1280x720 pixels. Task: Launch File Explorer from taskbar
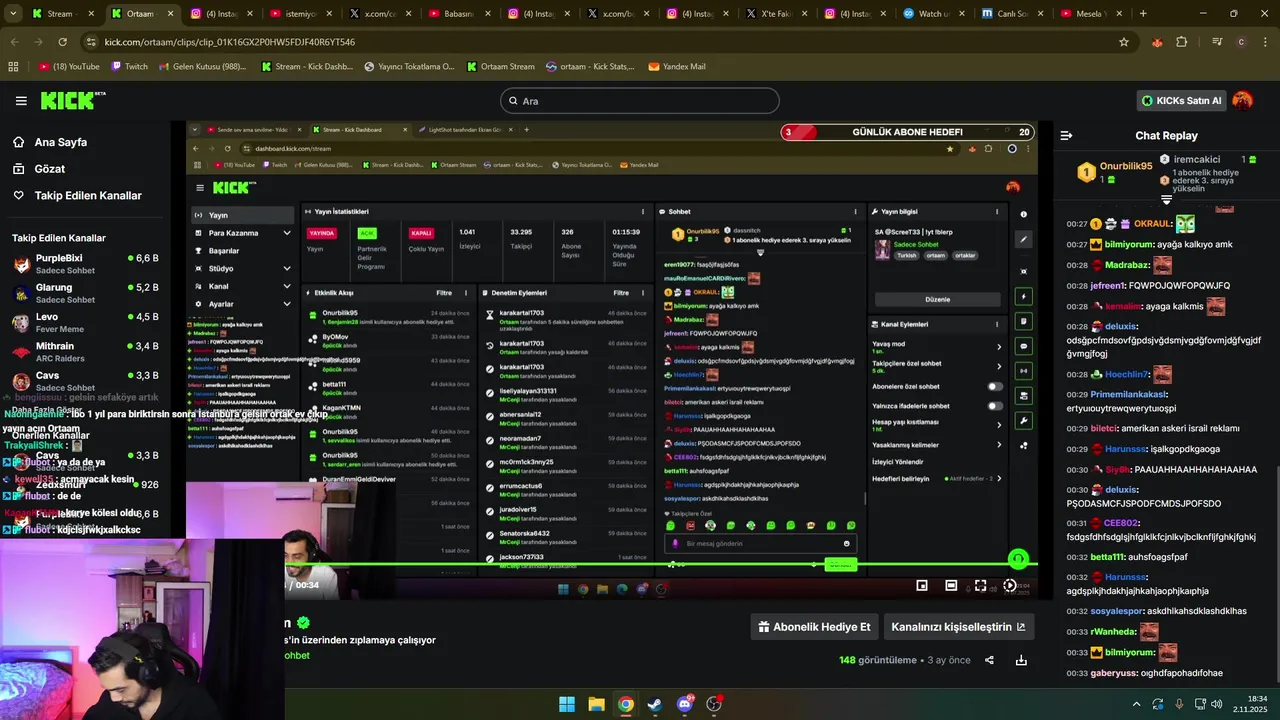(596, 704)
